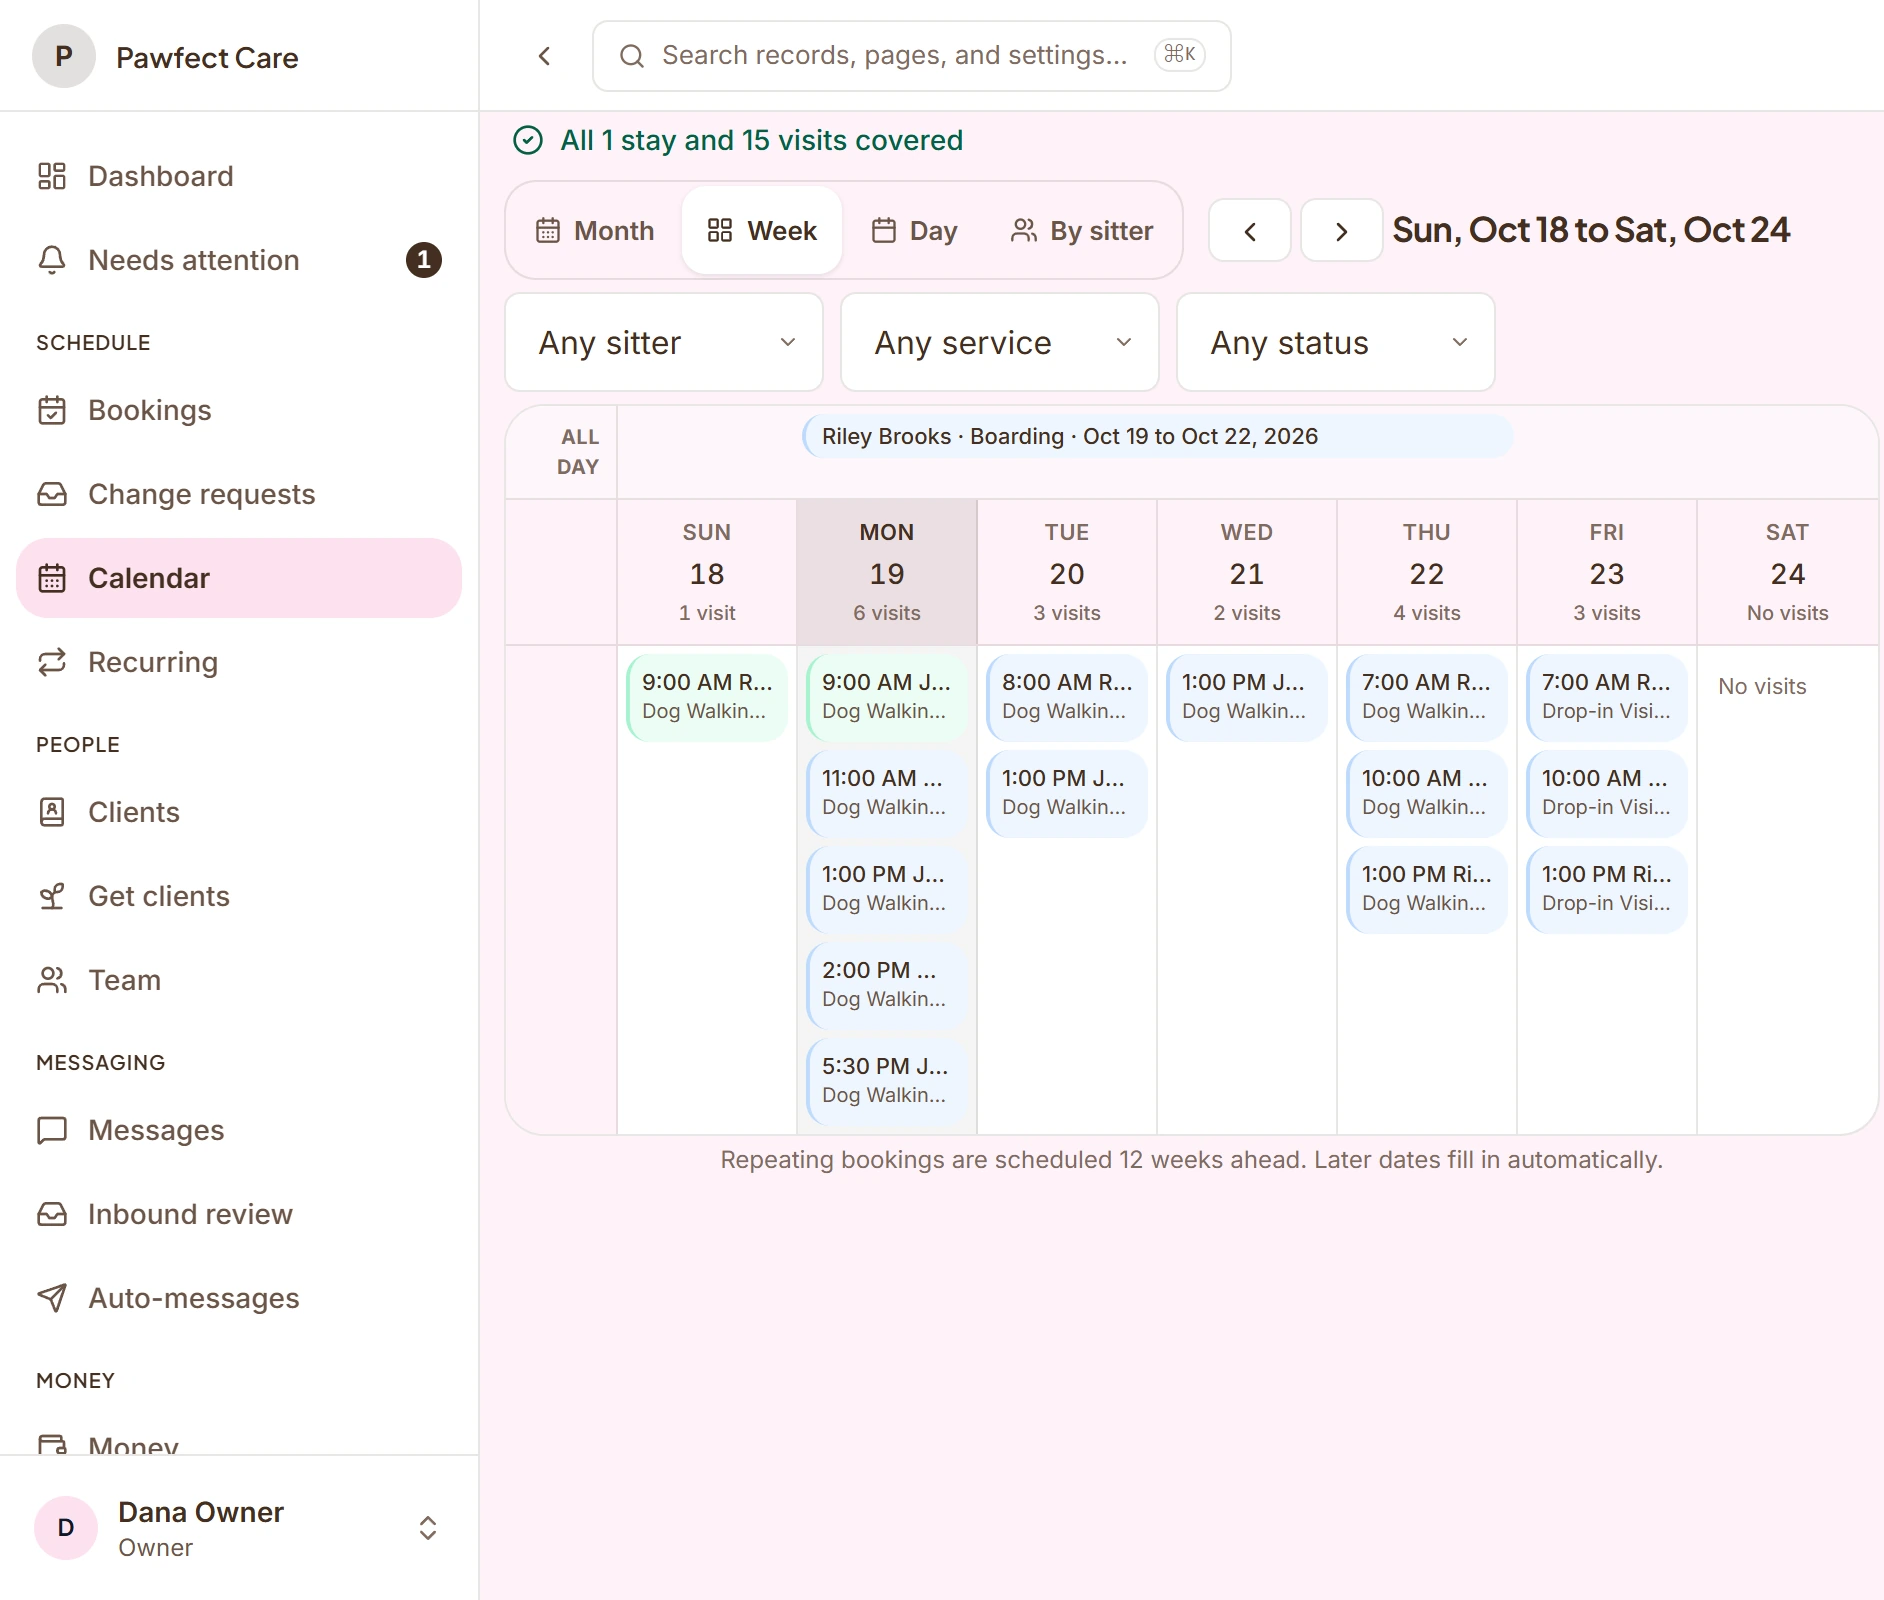Click the Needs attention badge showing 1

click(424, 260)
